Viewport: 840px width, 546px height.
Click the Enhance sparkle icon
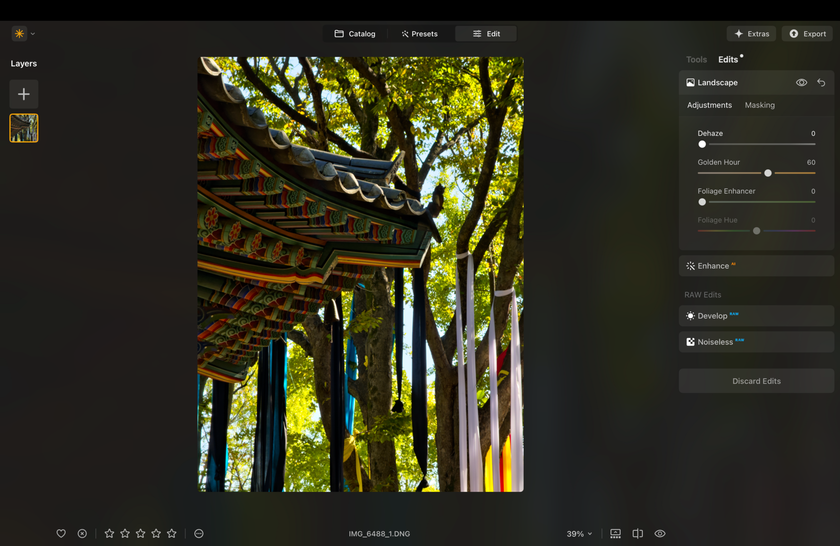(x=691, y=266)
